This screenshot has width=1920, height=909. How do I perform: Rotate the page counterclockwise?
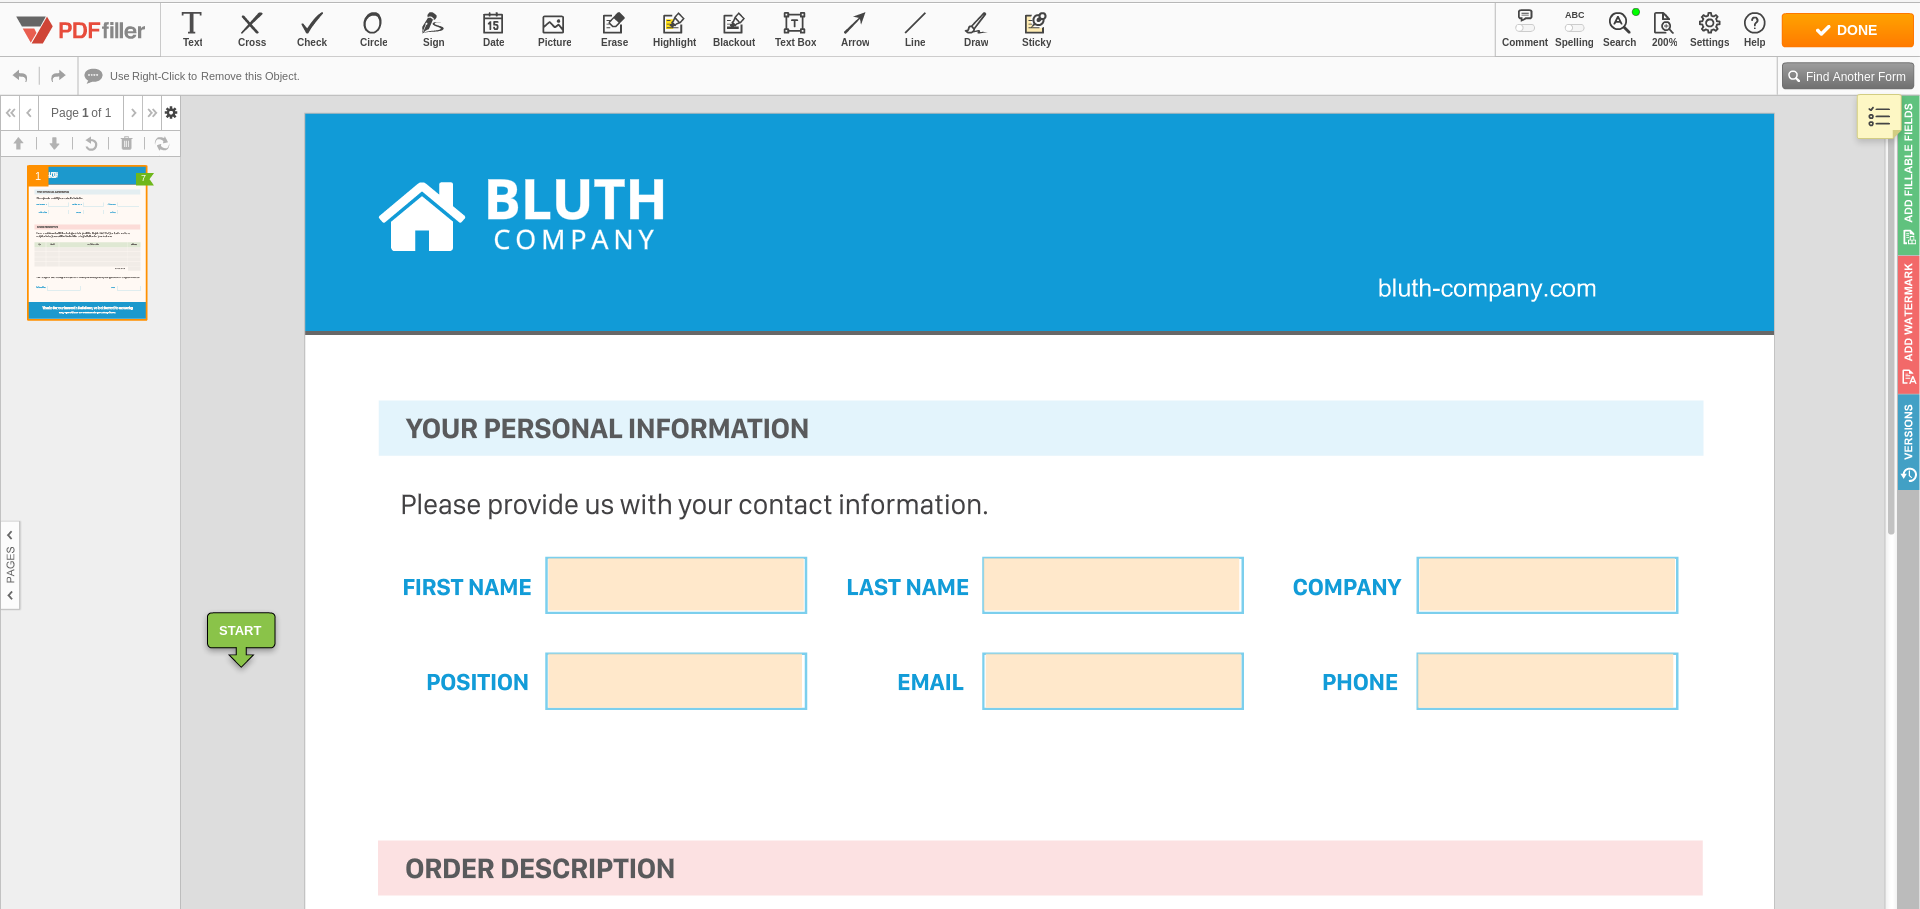click(x=90, y=144)
